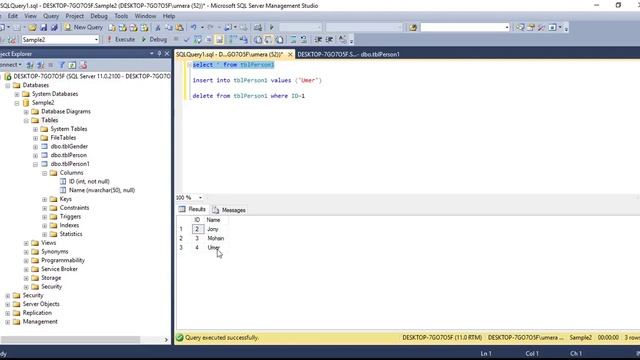Click the insert into tblPerson1 query line

coord(257,80)
